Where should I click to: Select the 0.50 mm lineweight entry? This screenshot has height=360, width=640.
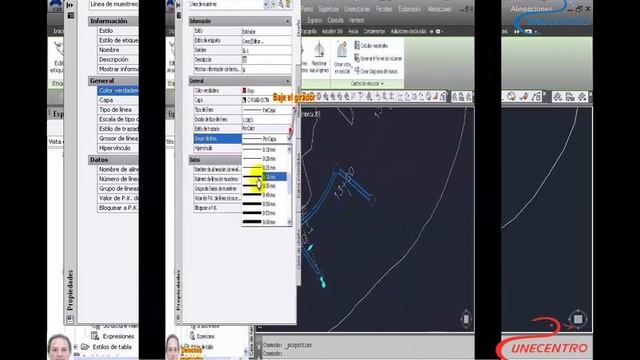tap(264, 204)
